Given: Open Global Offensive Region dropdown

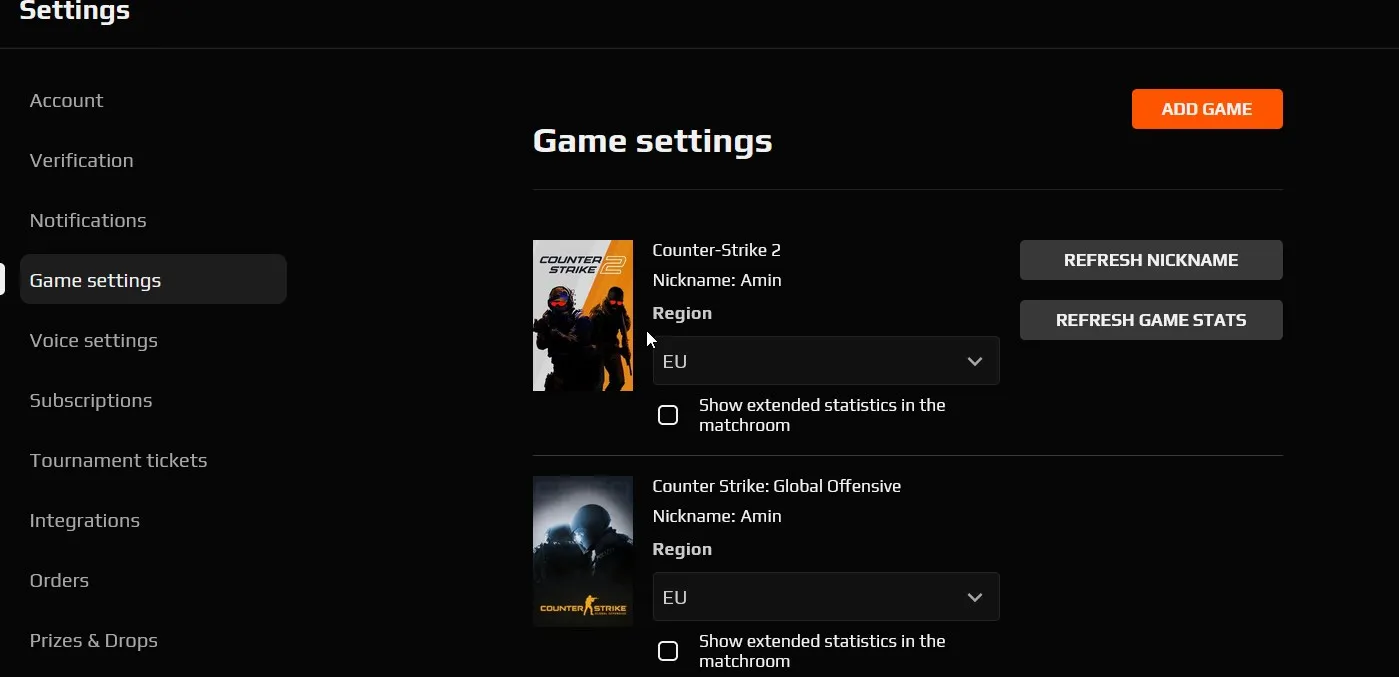Looking at the screenshot, I should click(826, 597).
